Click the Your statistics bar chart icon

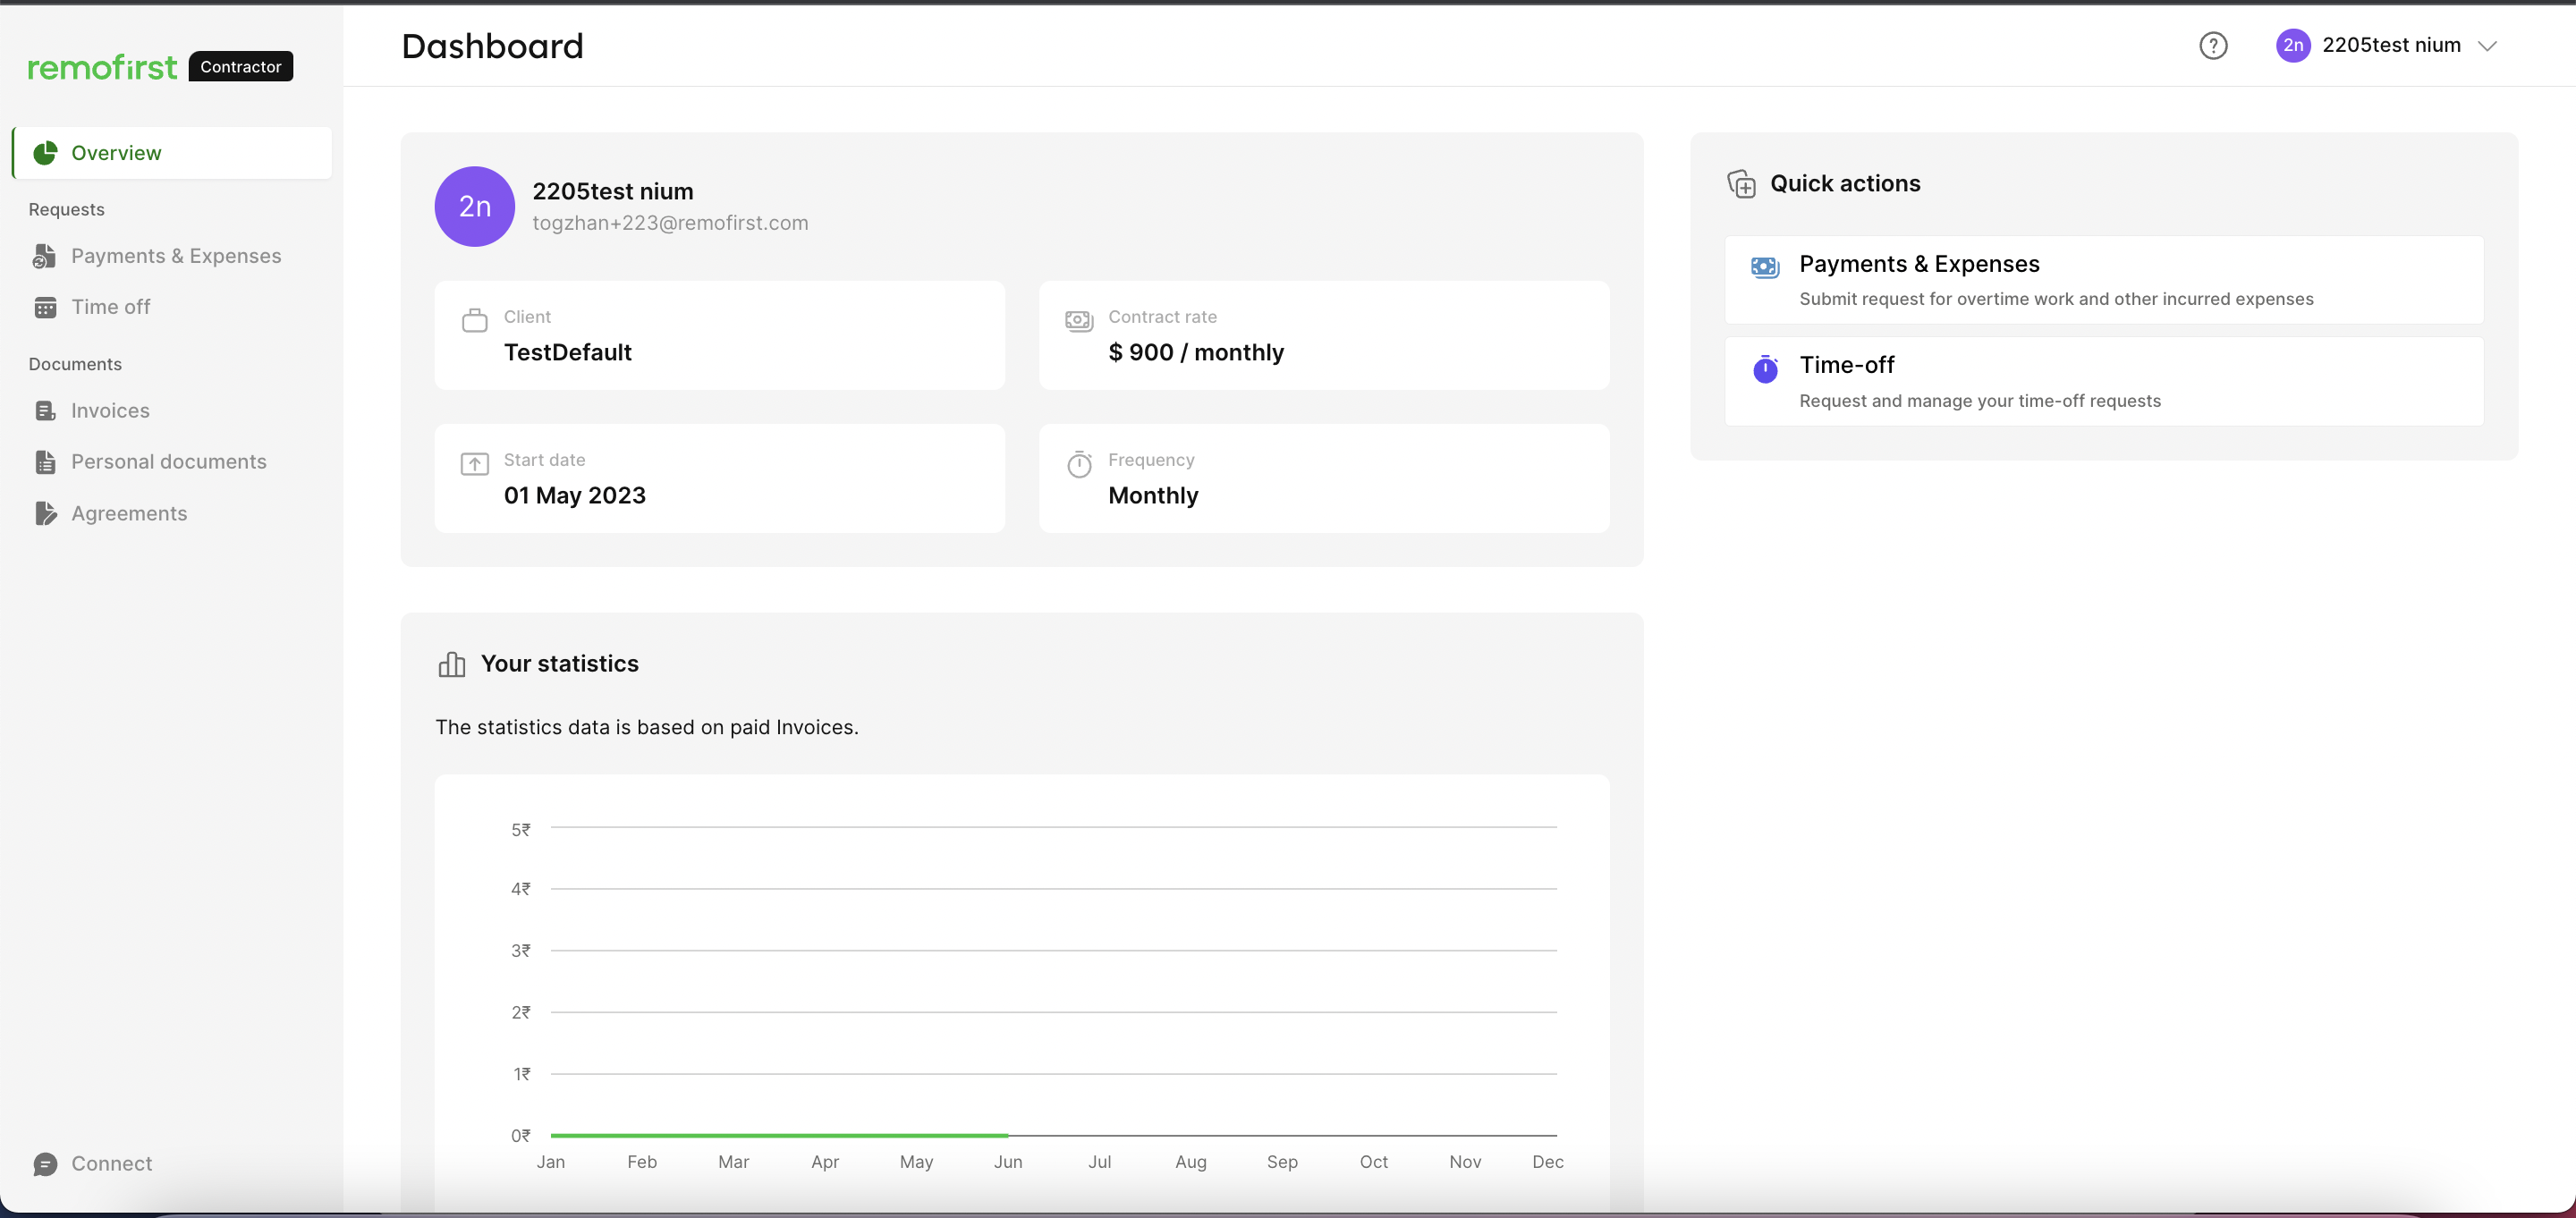click(x=451, y=664)
